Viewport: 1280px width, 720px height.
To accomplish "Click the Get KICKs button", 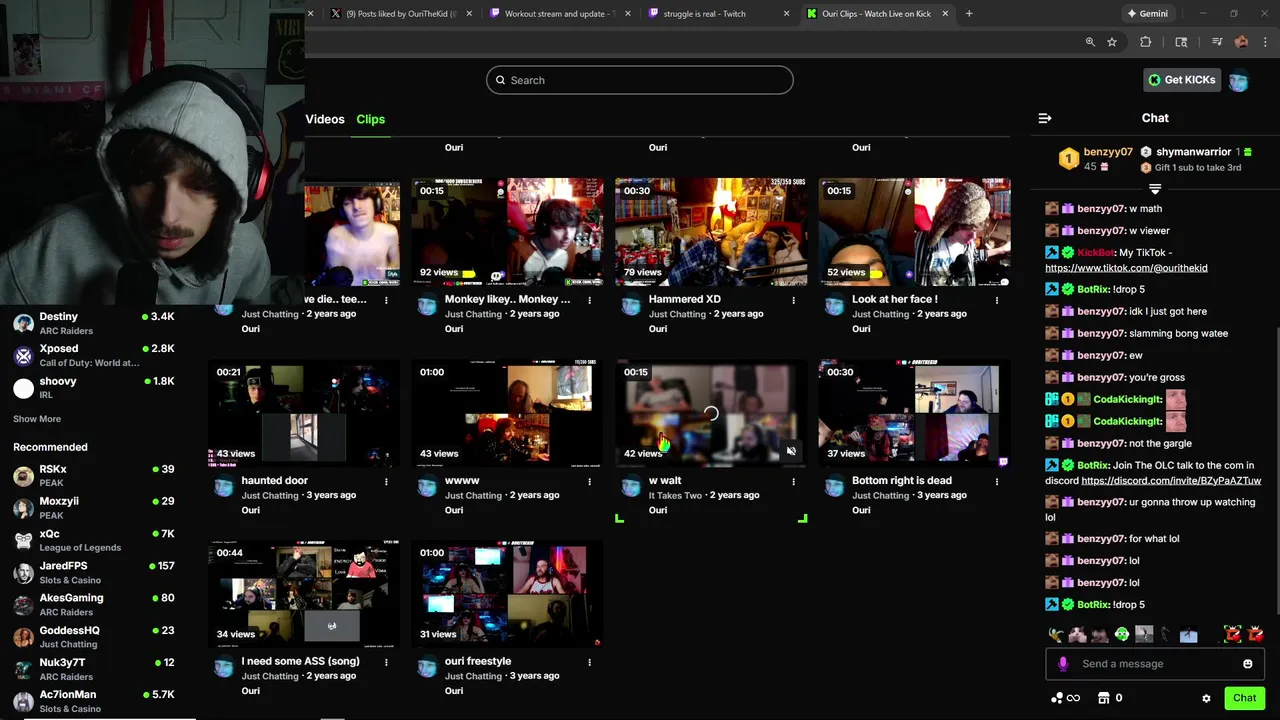I will (1182, 80).
